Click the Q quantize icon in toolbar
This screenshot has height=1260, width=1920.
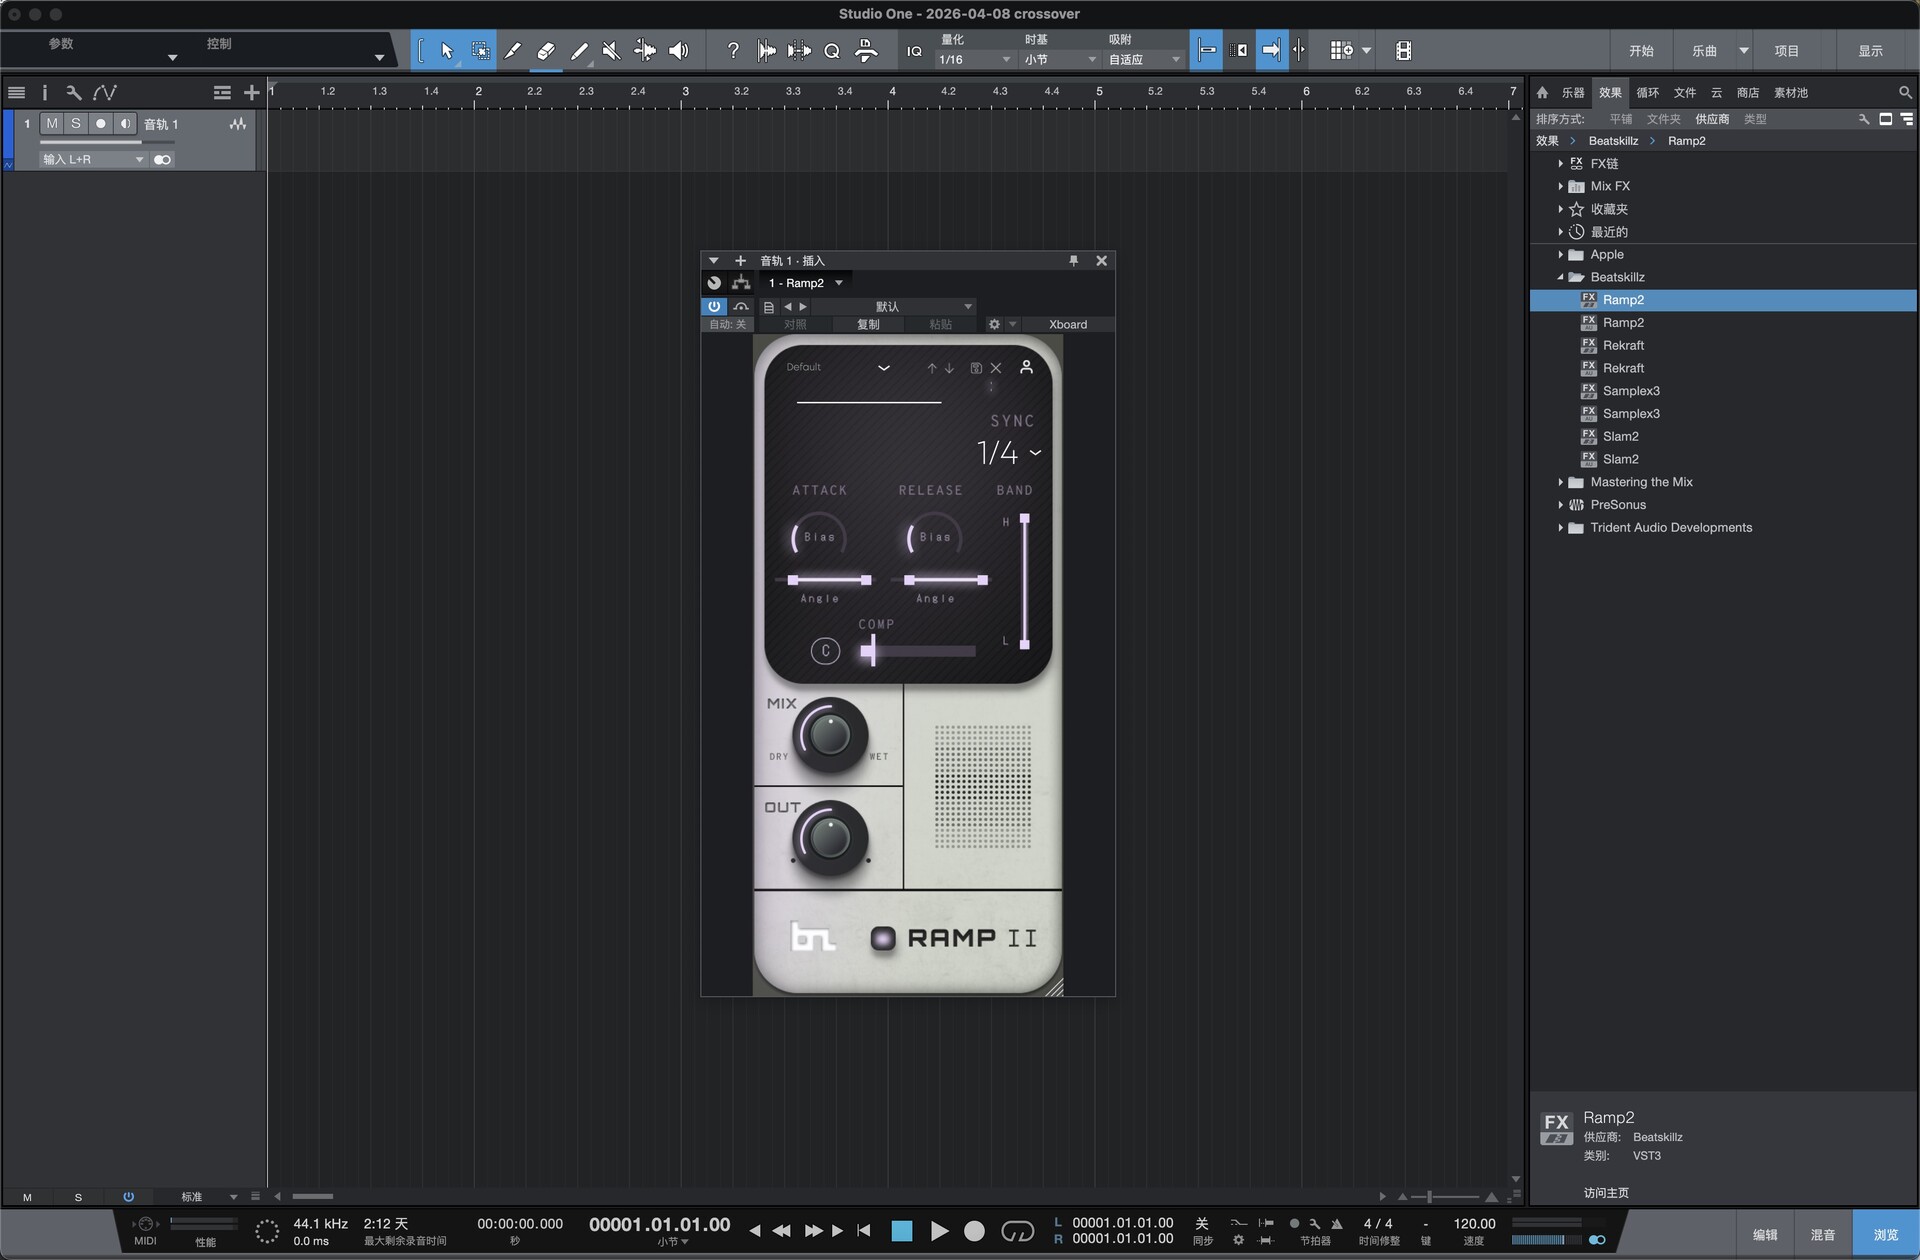(x=832, y=51)
